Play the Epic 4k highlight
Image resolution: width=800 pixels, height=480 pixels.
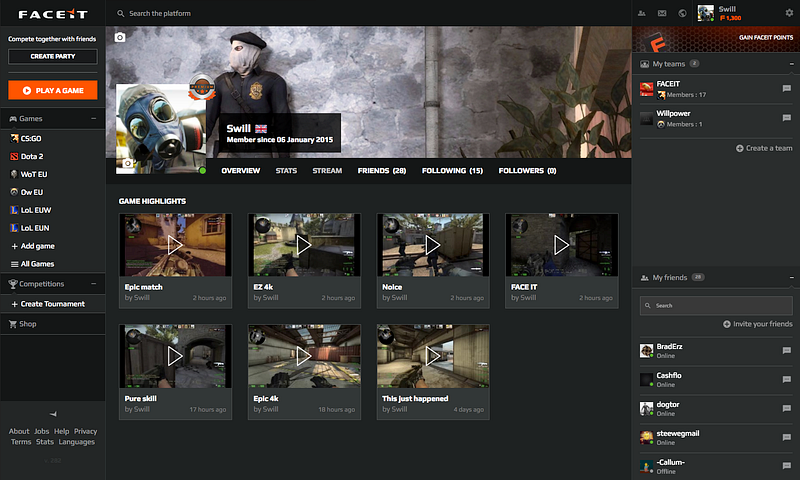pos(304,357)
